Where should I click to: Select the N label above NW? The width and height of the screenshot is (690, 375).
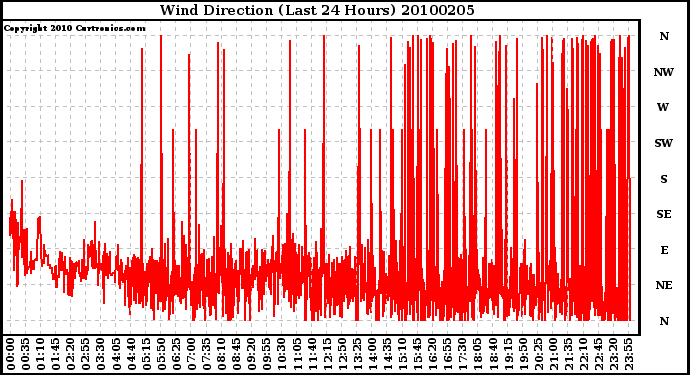(664, 36)
